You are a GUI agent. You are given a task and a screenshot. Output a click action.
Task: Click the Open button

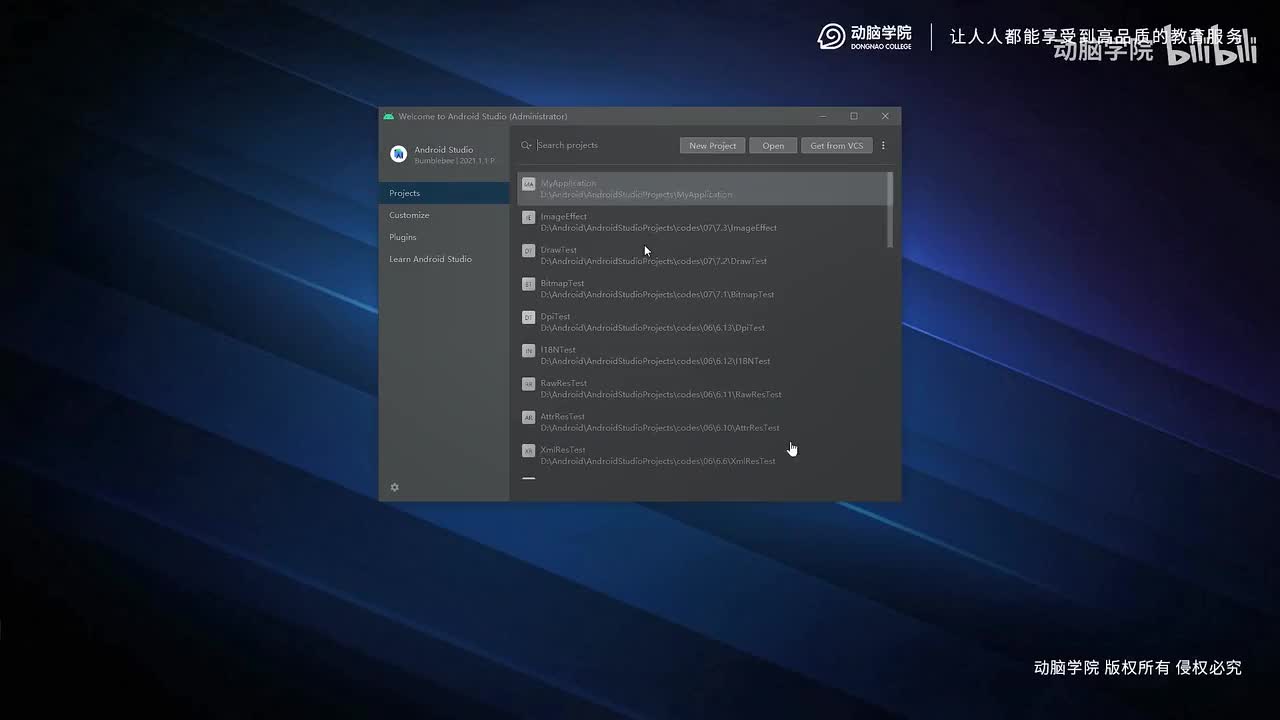tap(773, 146)
